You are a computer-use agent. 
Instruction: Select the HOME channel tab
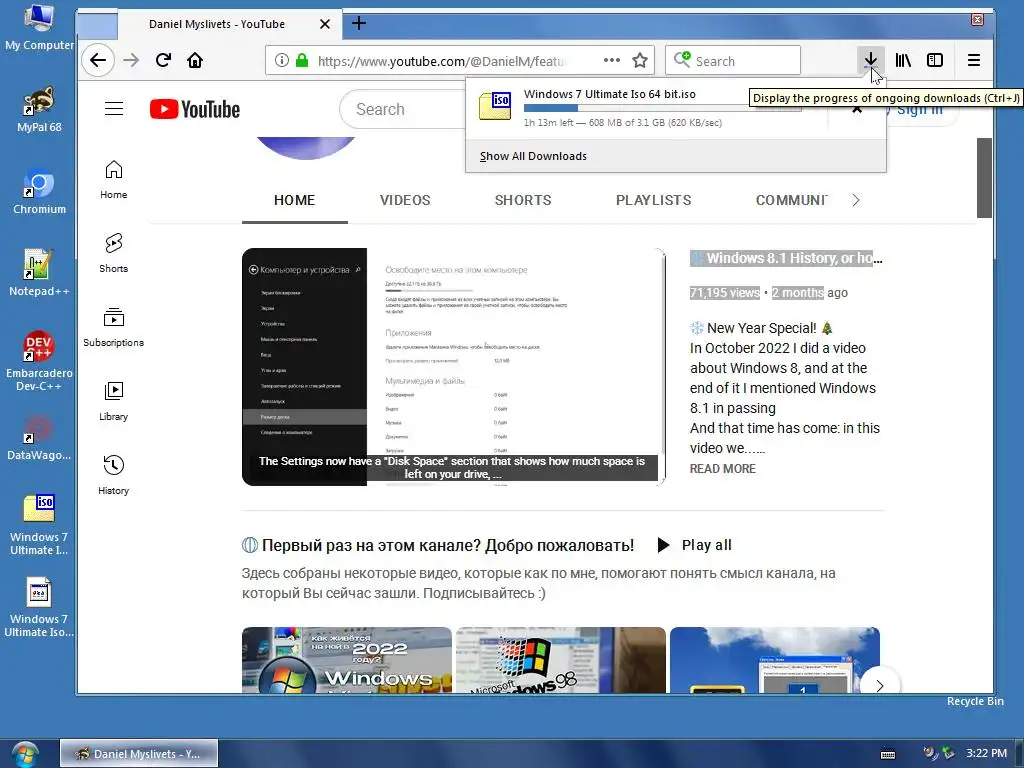point(295,200)
